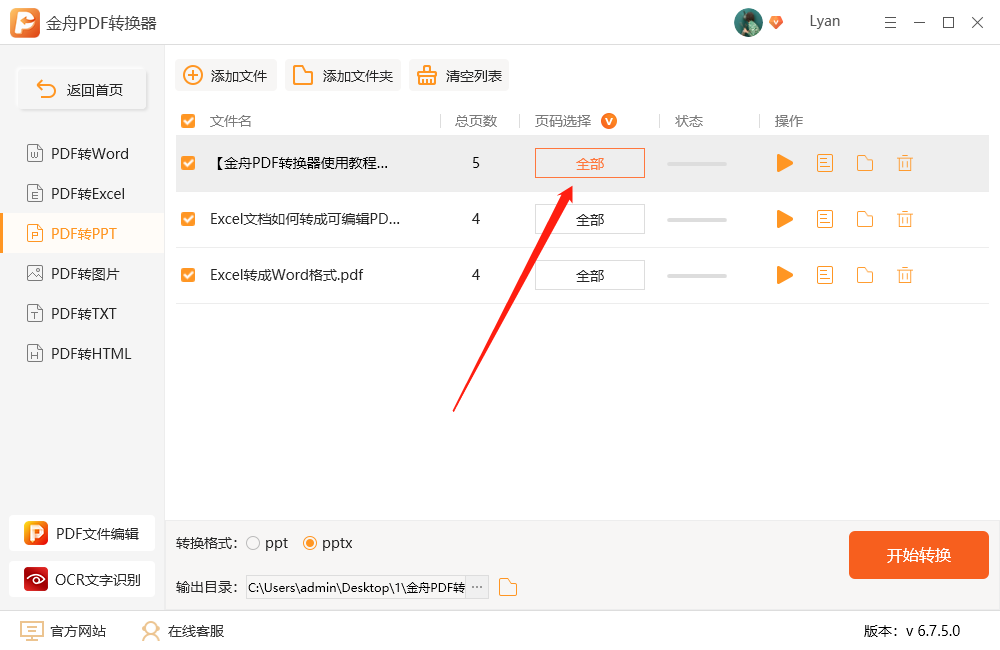Open document view icon for Excel转成Word格式.pdf

point(825,275)
